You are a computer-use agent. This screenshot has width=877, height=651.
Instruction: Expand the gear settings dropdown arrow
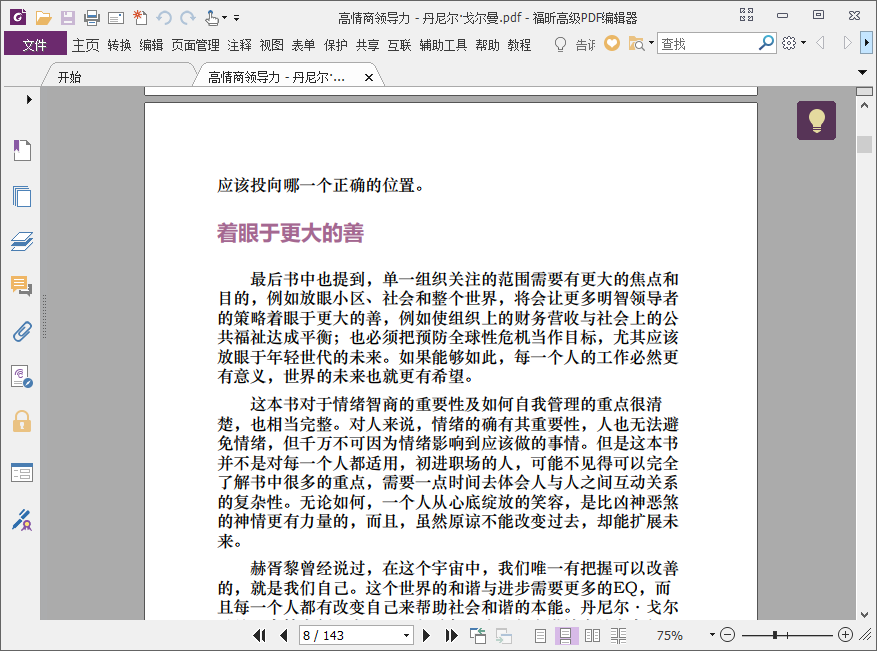click(x=804, y=43)
